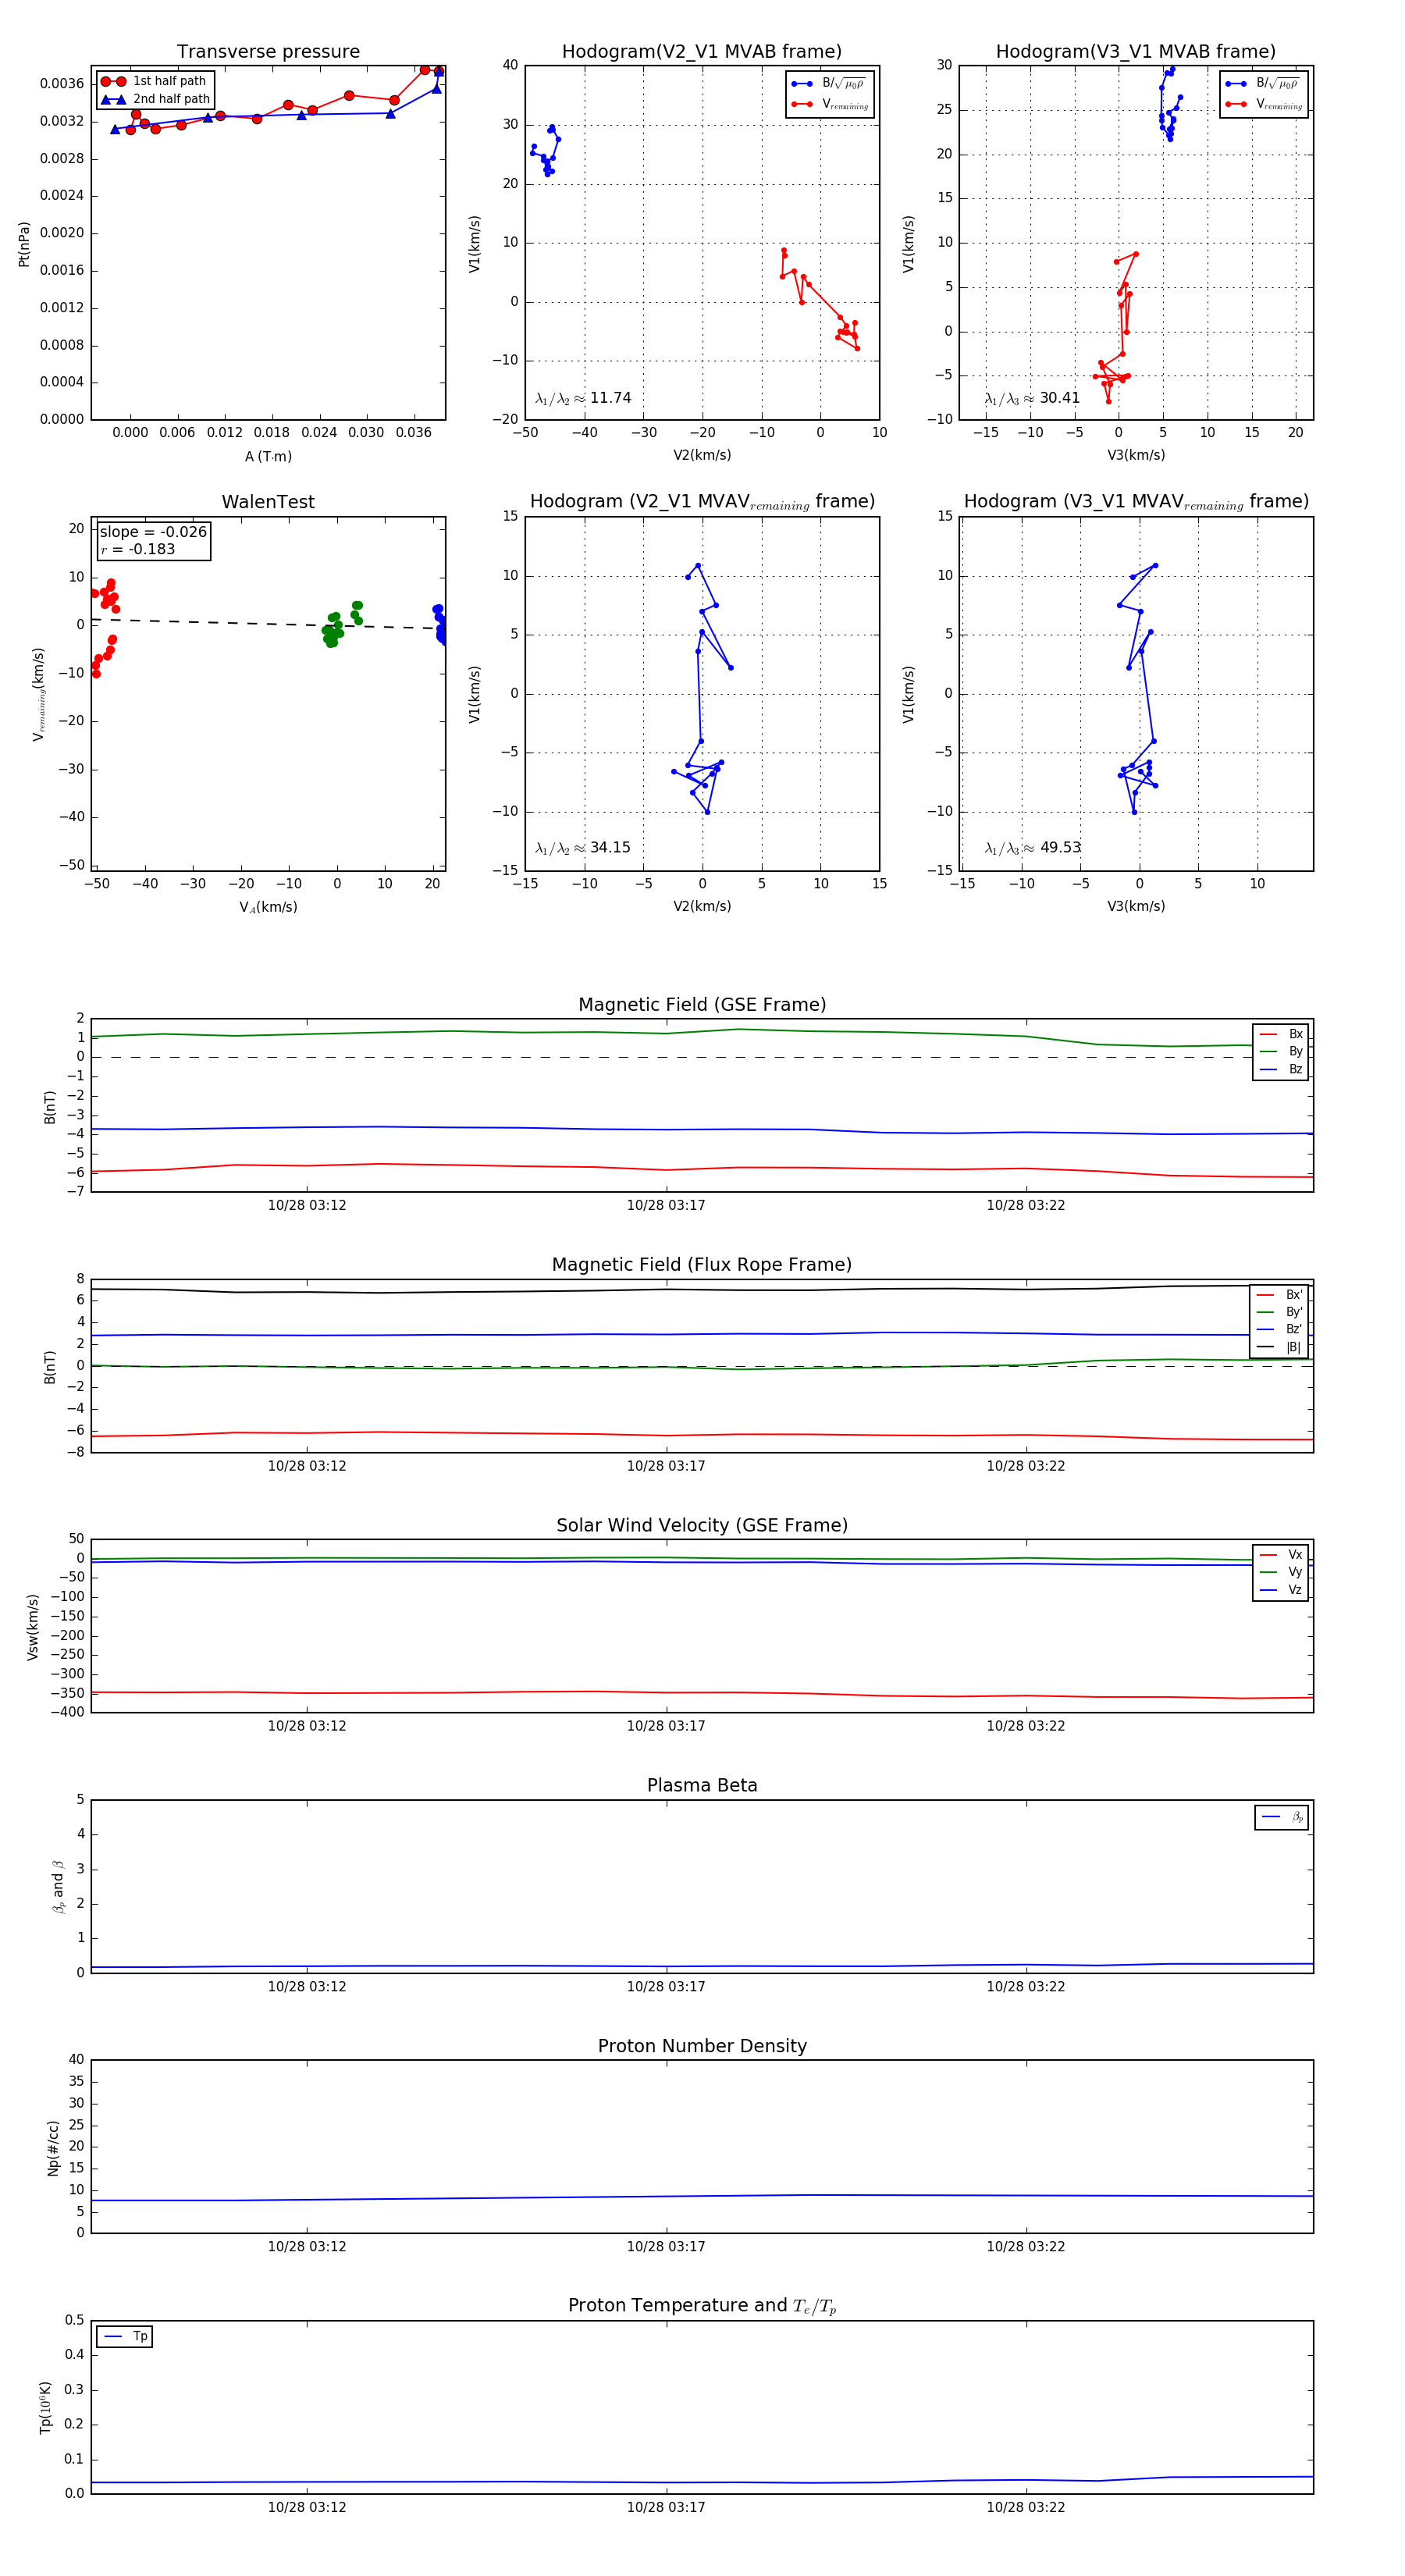Click the eigenvalue ratio value 49.53
1405x2576 pixels.
click(1060, 847)
